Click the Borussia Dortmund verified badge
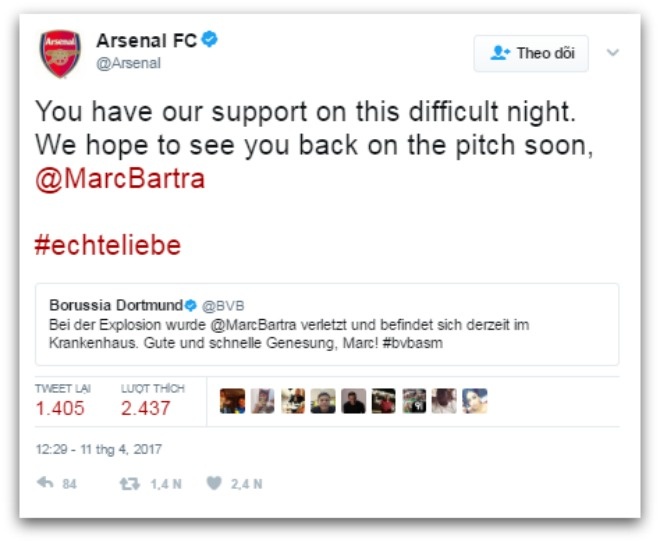Image resolution: width=660 pixels, height=543 pixels. [x=190, y=305]
